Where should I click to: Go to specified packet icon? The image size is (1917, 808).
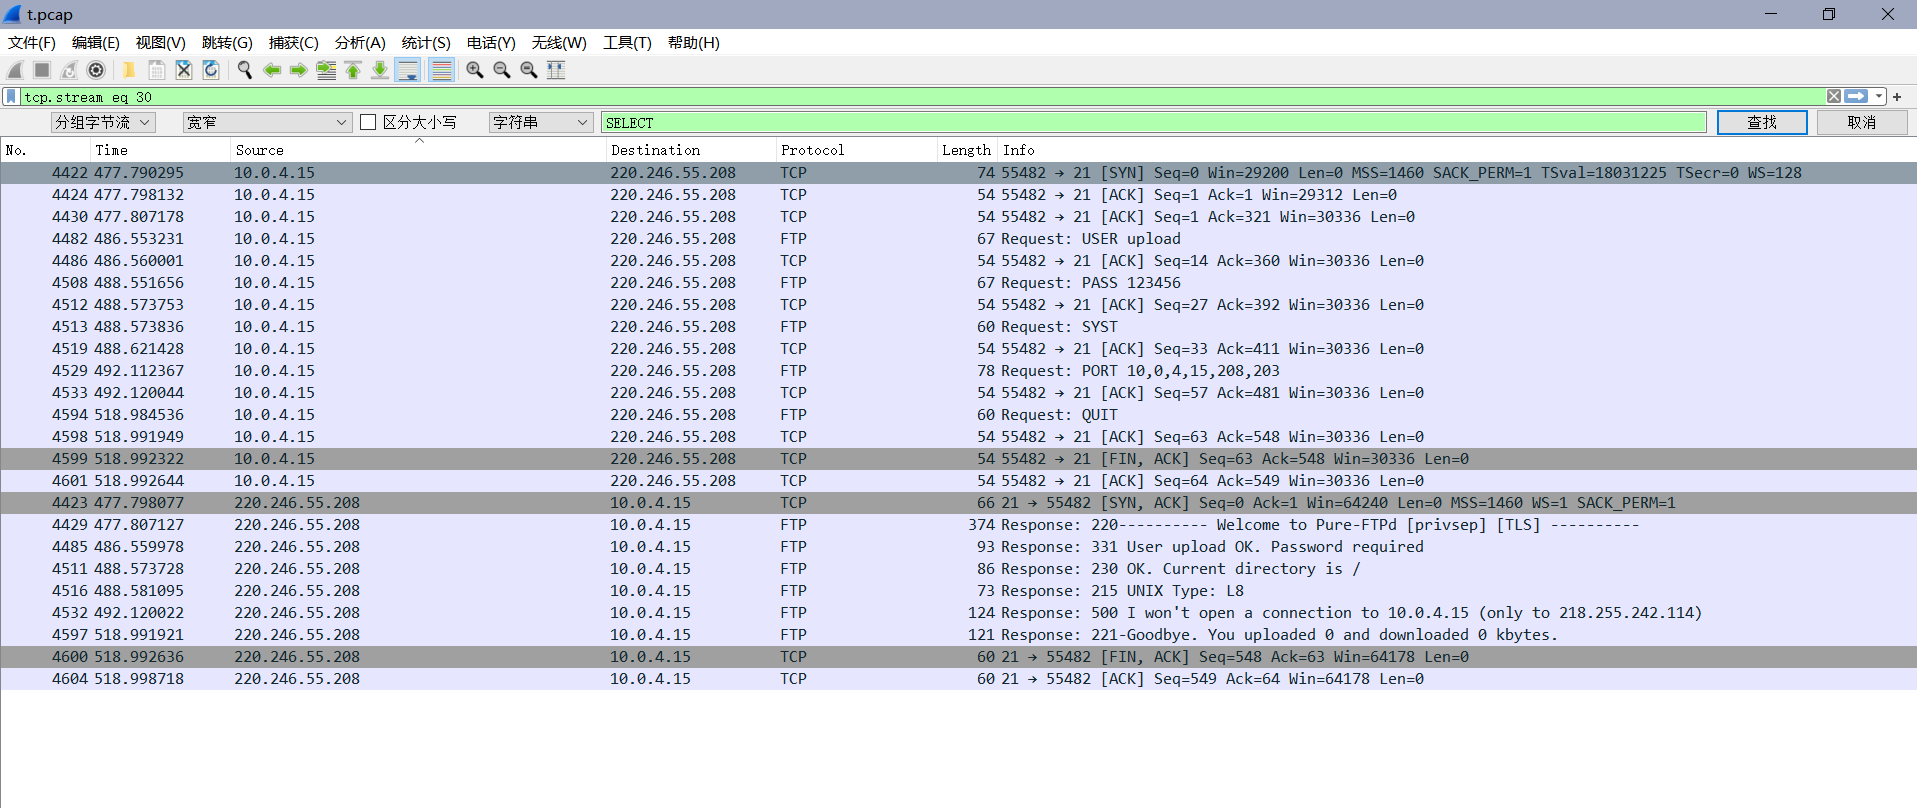326,70
